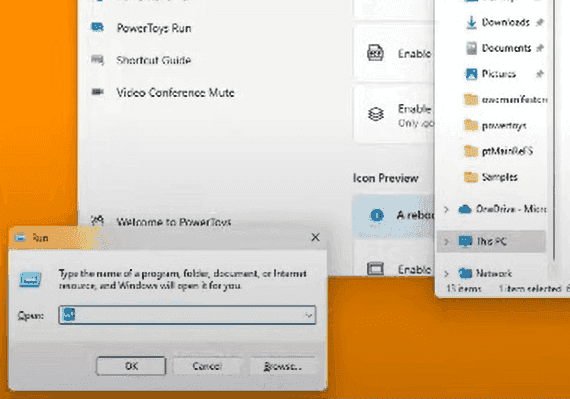Expand the This PC chevron
The height and width of the screenshot is (399, 570).
(446, 241)
